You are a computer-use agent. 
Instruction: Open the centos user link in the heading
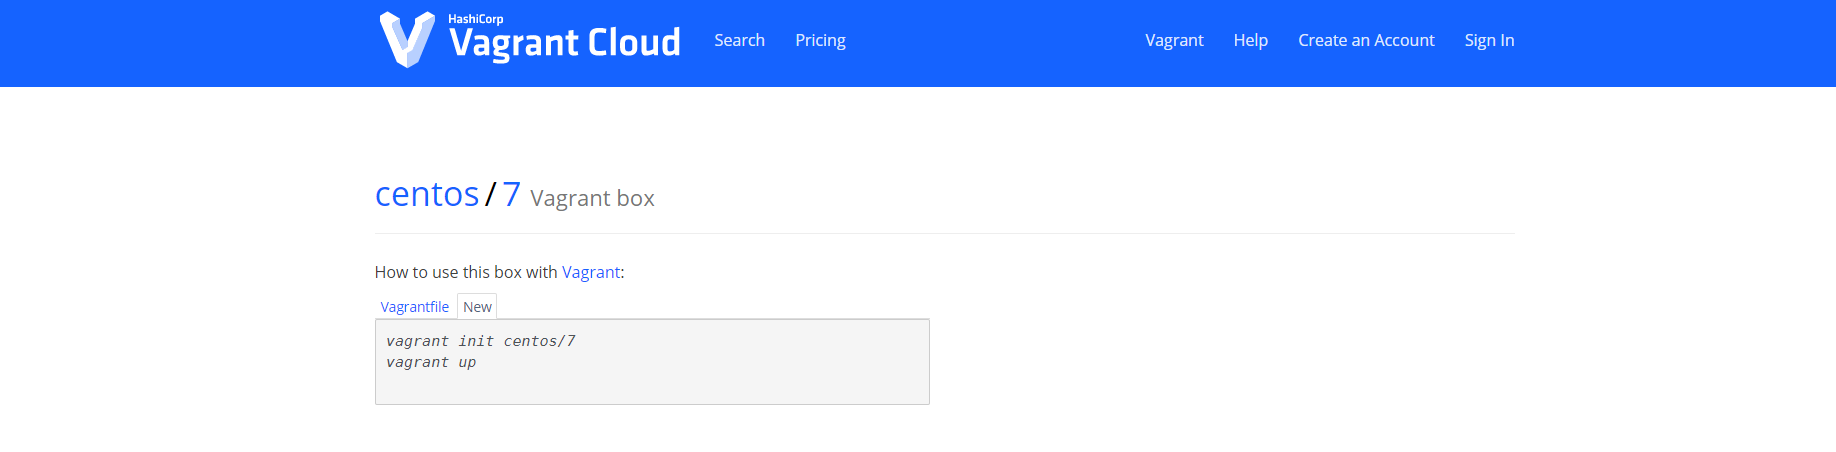click(427, 194)
